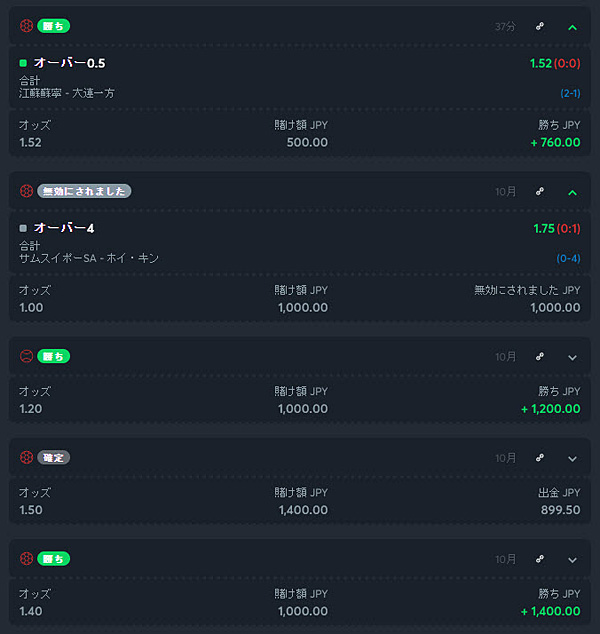
Task: Copy link of the 1.52 odds bet
Action: pos(540,26)
